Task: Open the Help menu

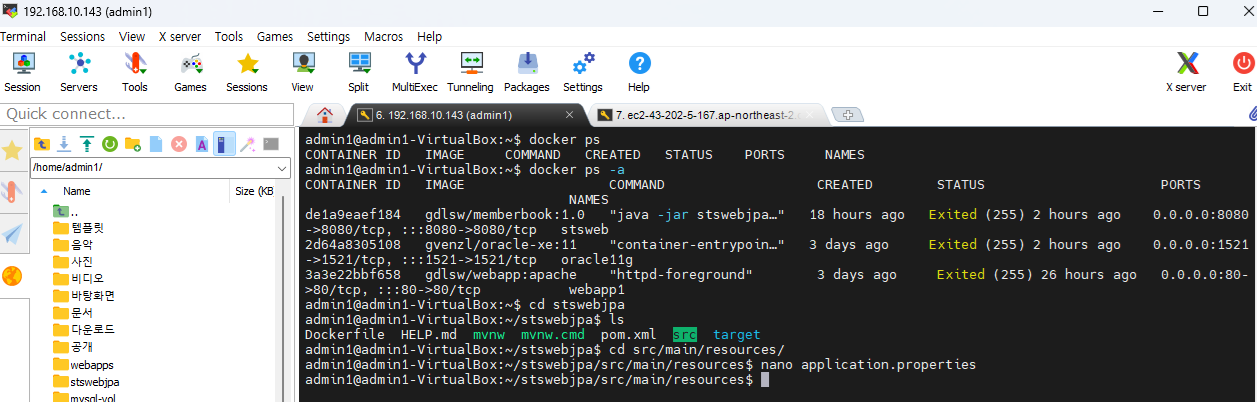Action: pos(429,36)
